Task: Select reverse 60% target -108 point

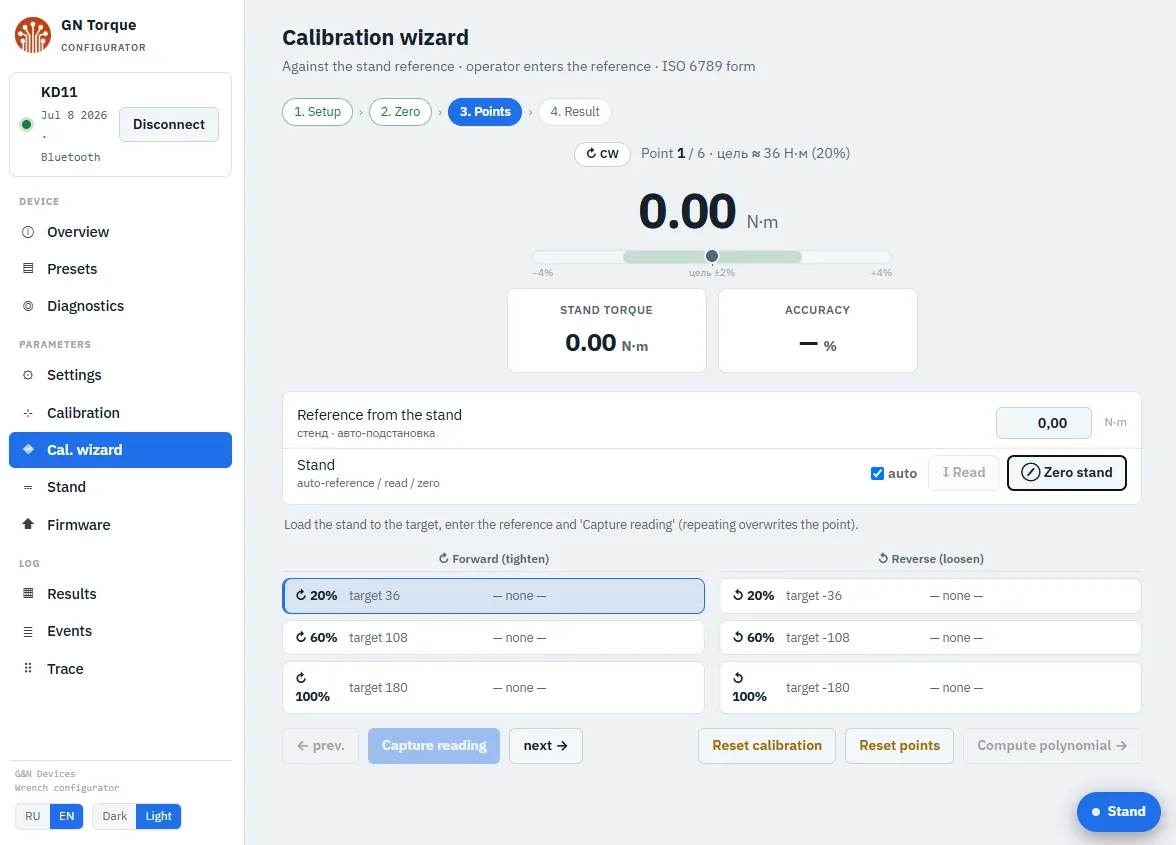Action: pyautogui.click(x=930, y=637)
